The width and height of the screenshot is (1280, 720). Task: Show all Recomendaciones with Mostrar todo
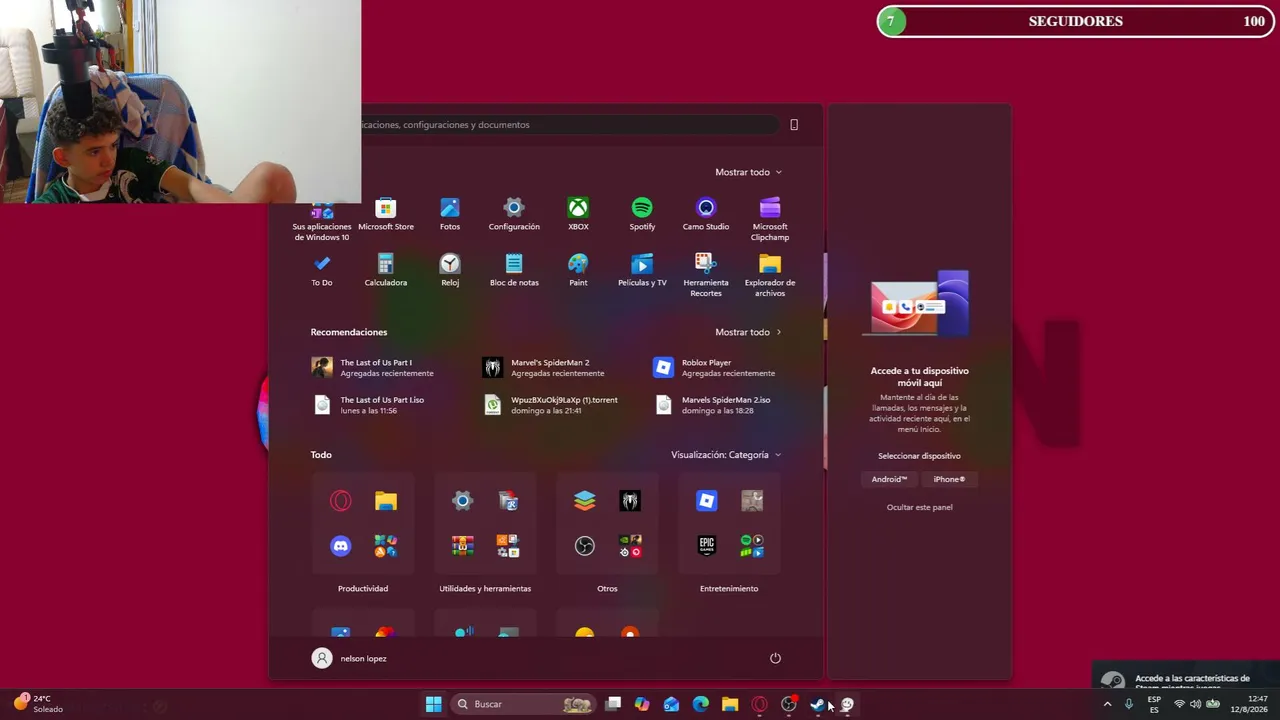[x=748, y=332]
